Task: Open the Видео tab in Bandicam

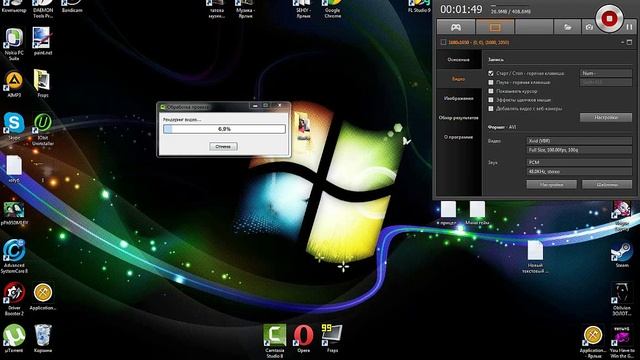Action: pos(458,79)
